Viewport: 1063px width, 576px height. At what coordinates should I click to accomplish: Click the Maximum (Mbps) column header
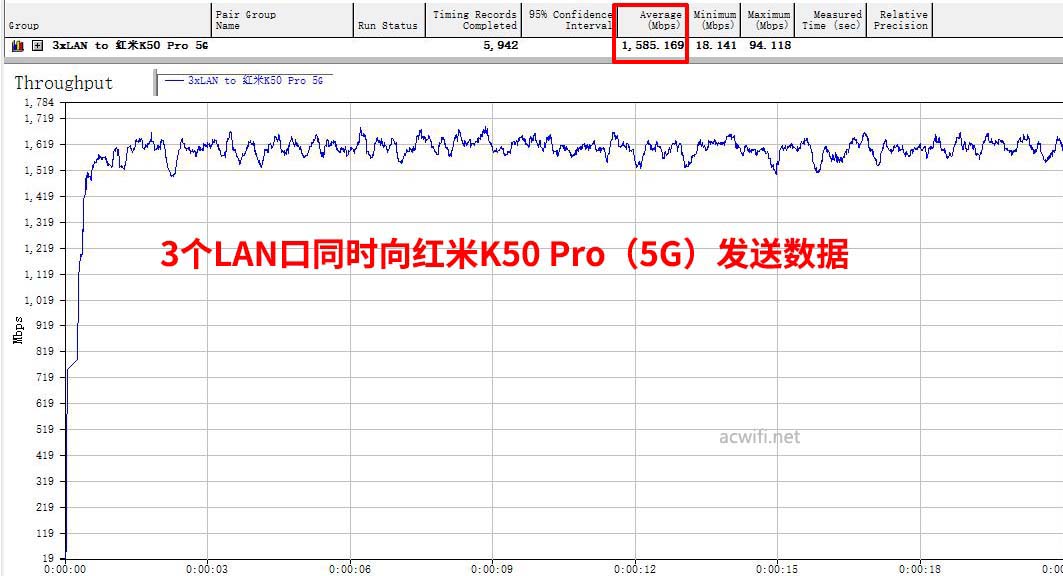tap(767, 20)
